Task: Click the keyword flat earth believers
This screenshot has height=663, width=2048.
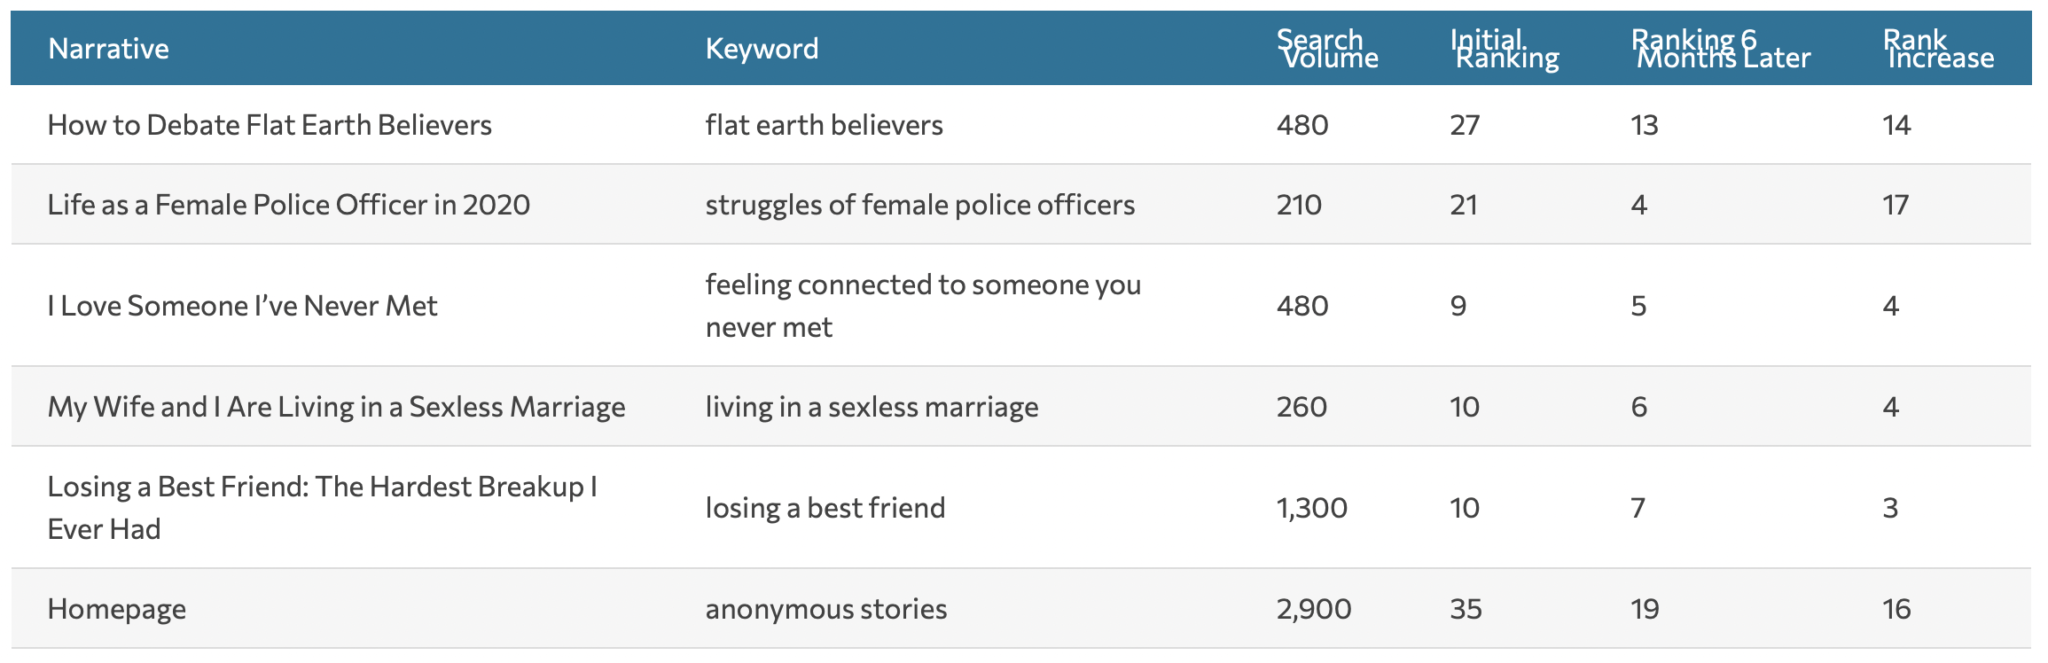Action: click(824, 125)
